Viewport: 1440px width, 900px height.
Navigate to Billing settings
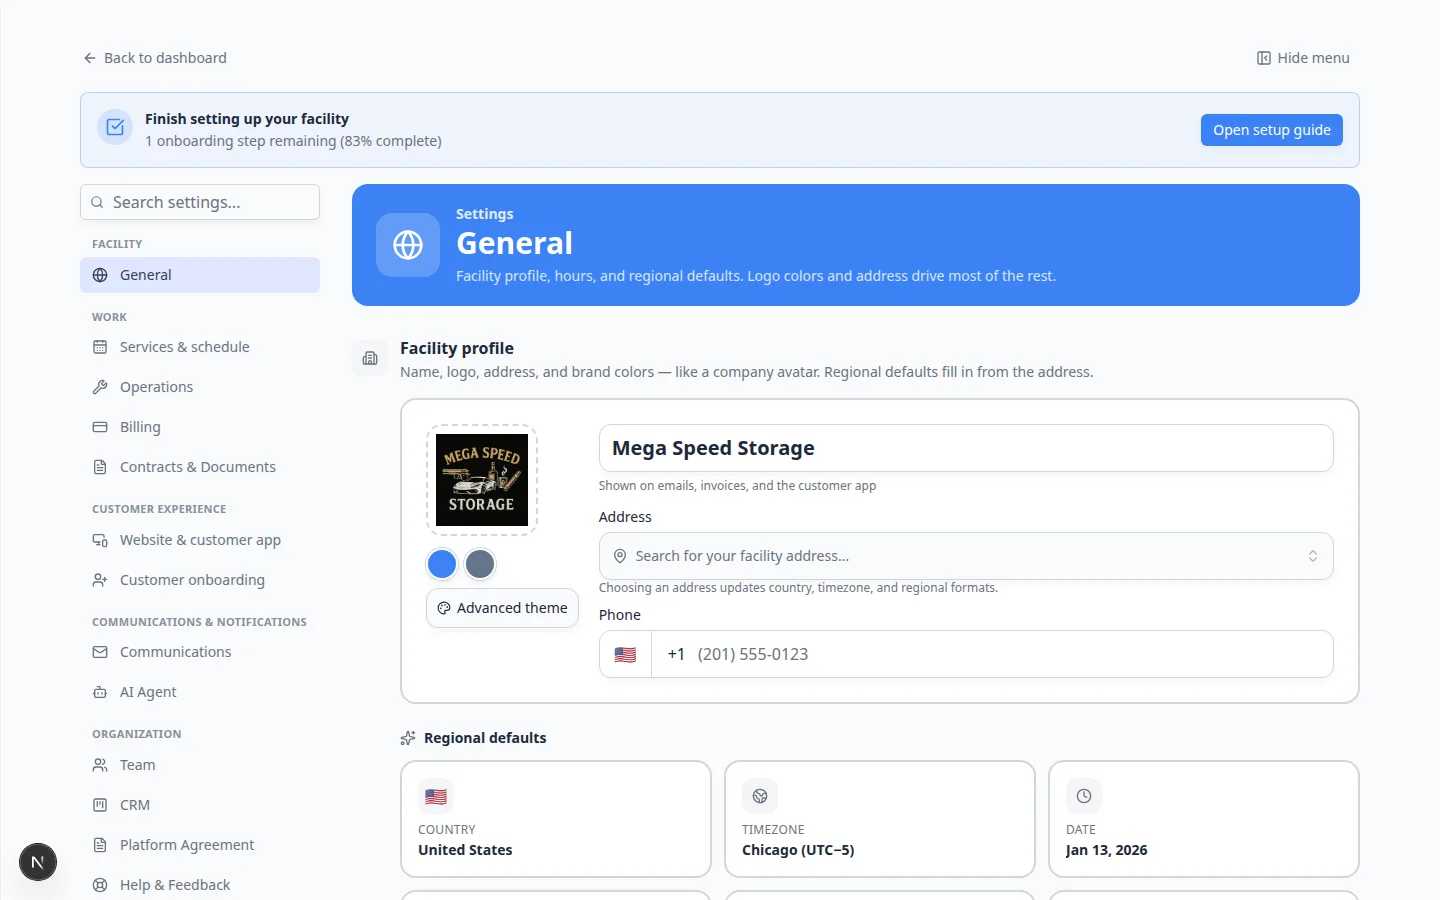pos(200,427)
